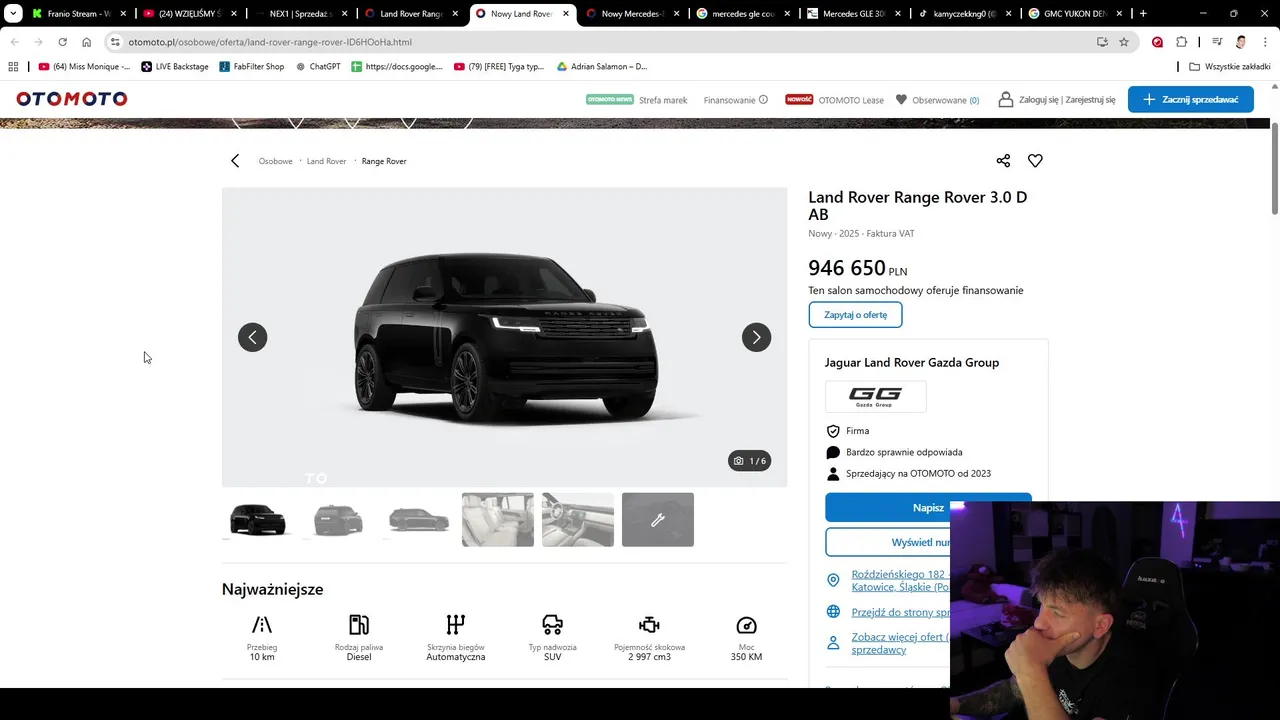Image resolution: width=1280 pixels, height=720 pixels.
Task: Select first thumbnail, black front view
Action: point(258,520)
